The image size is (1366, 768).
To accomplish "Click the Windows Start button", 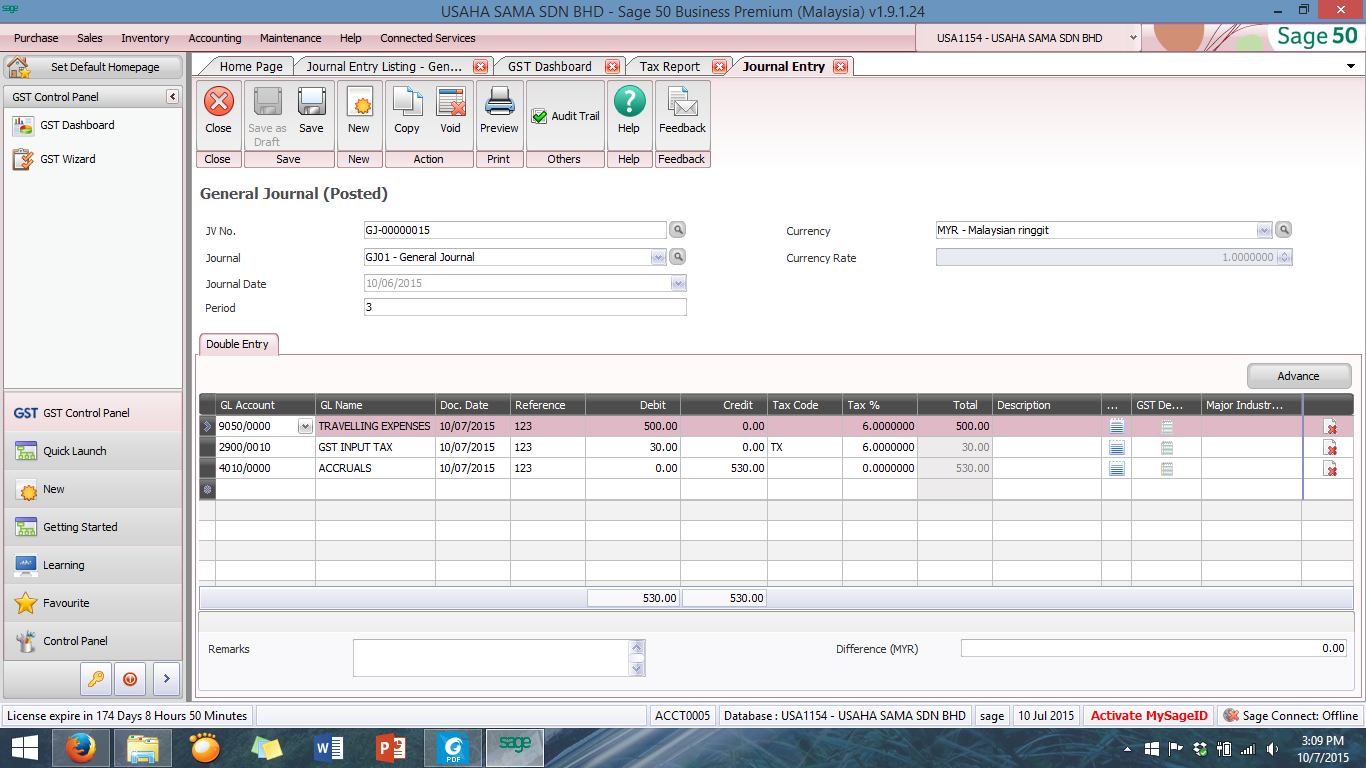I will click(x=24, y=747).
